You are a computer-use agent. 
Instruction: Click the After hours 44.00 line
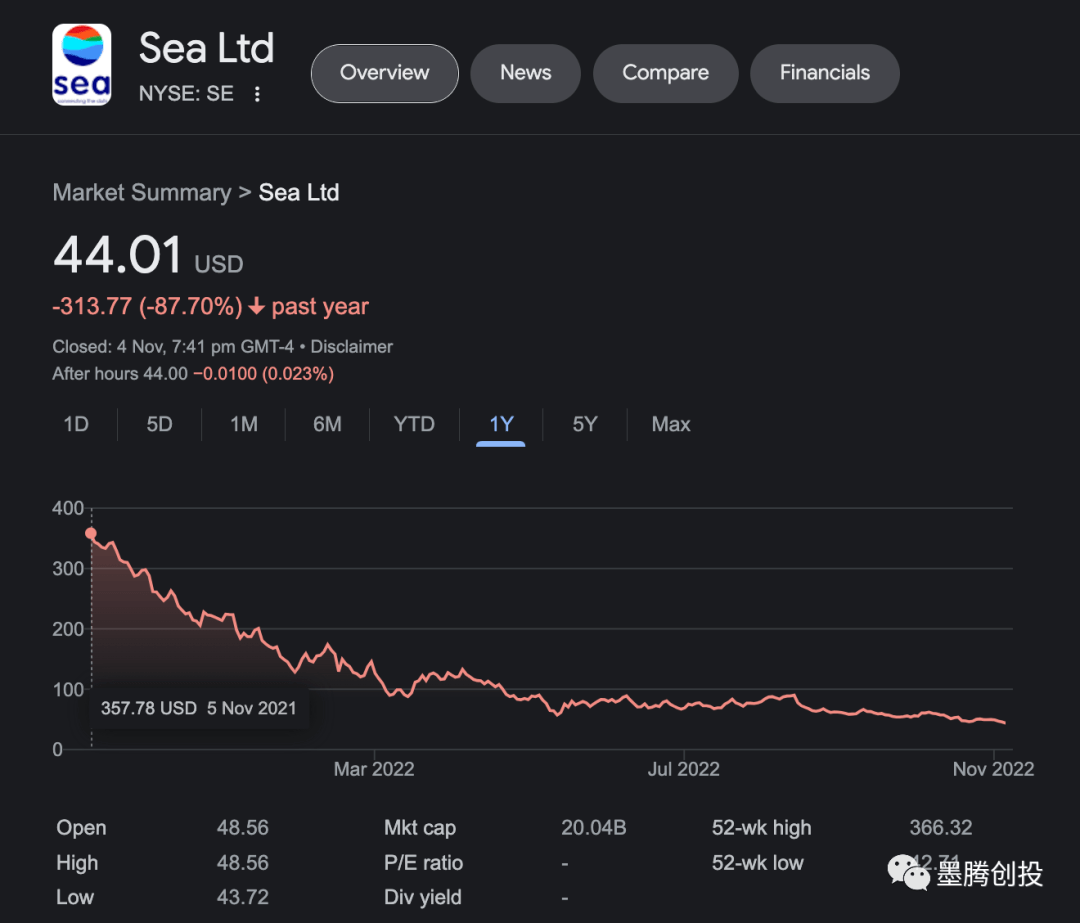(x=193, y=374)
